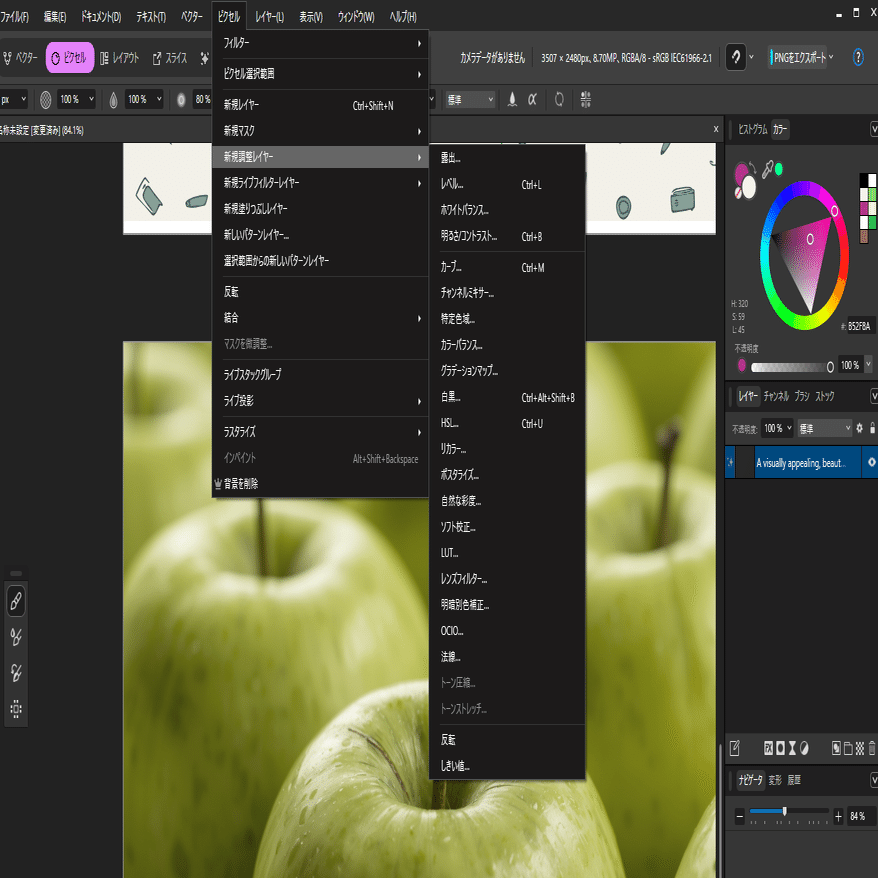Toggle visibility of 'A visually appealing' layer
Viewport: 878px width, 878px height.
click(871, 462)
